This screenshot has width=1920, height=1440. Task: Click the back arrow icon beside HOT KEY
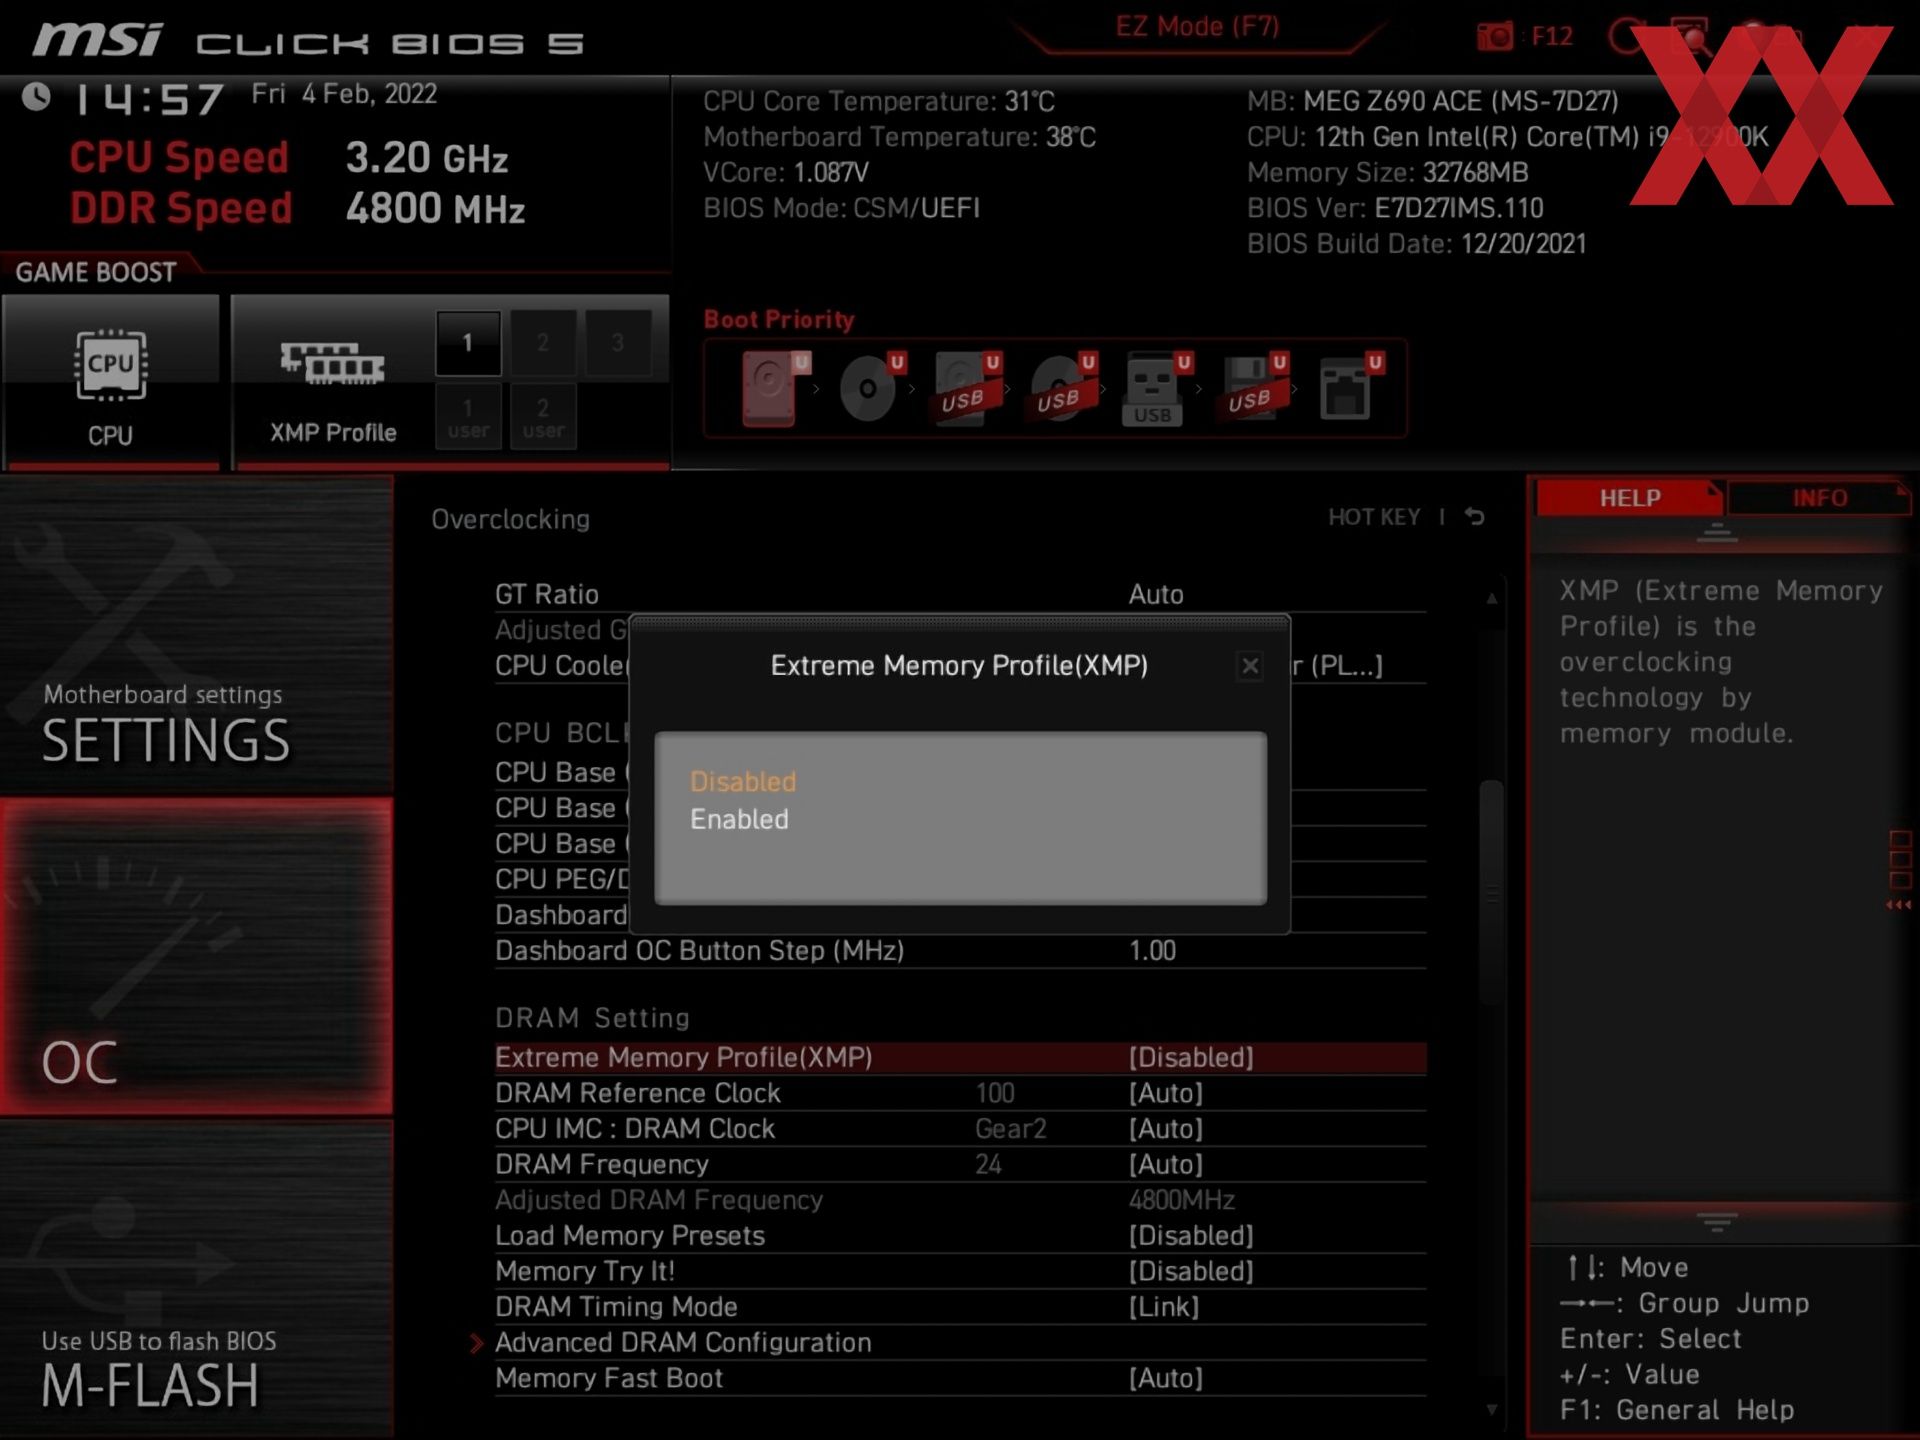[1475, 517]
